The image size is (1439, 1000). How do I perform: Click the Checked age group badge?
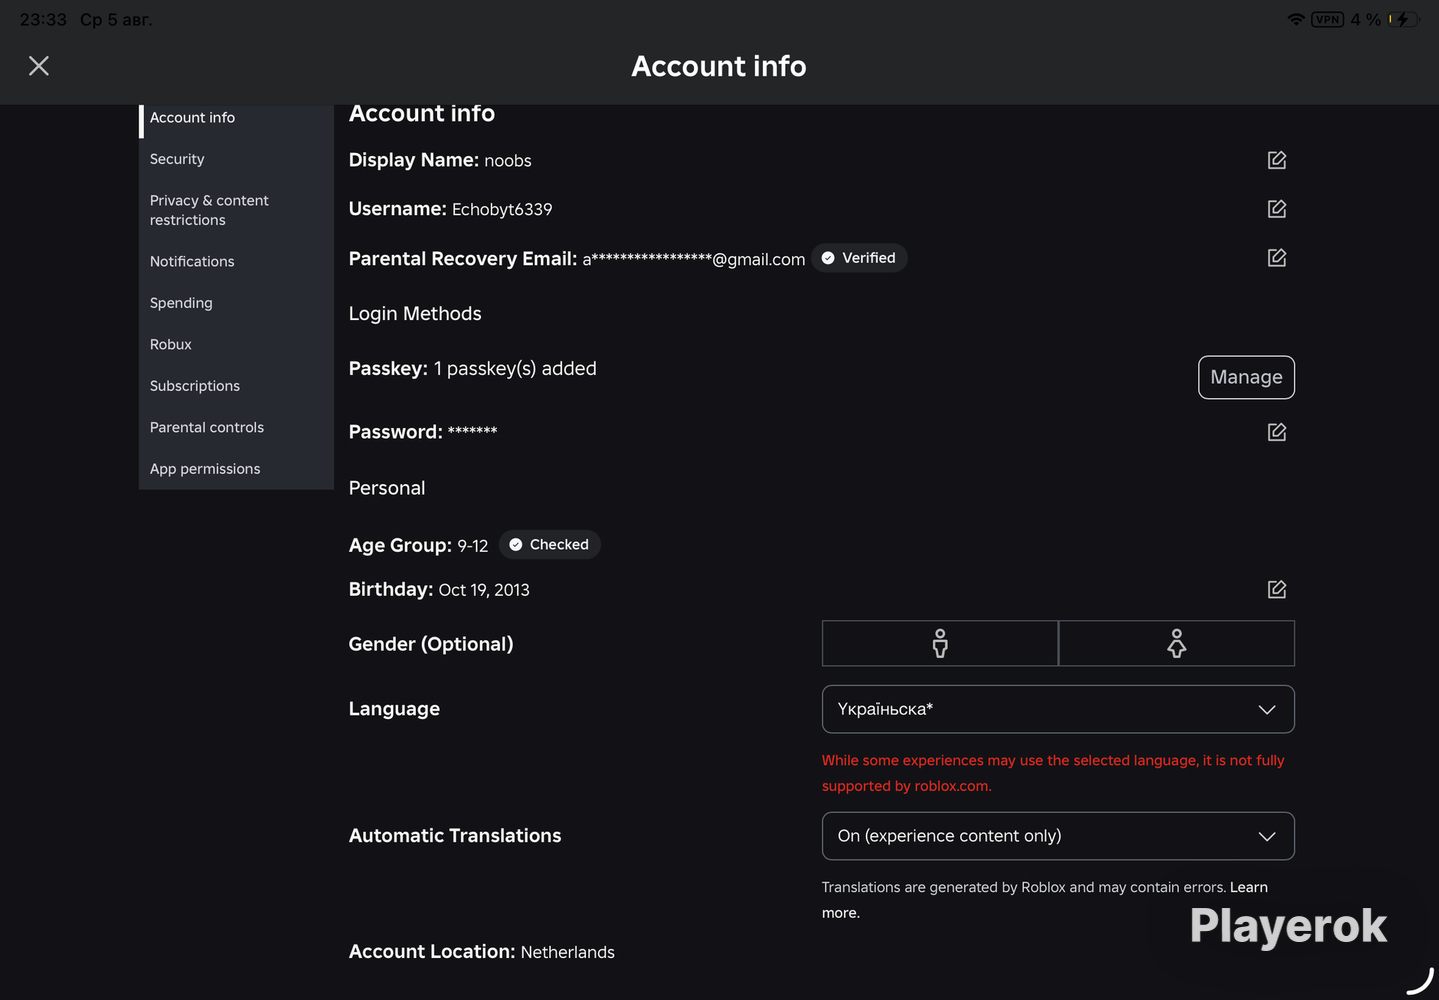(x=549, y=545)
